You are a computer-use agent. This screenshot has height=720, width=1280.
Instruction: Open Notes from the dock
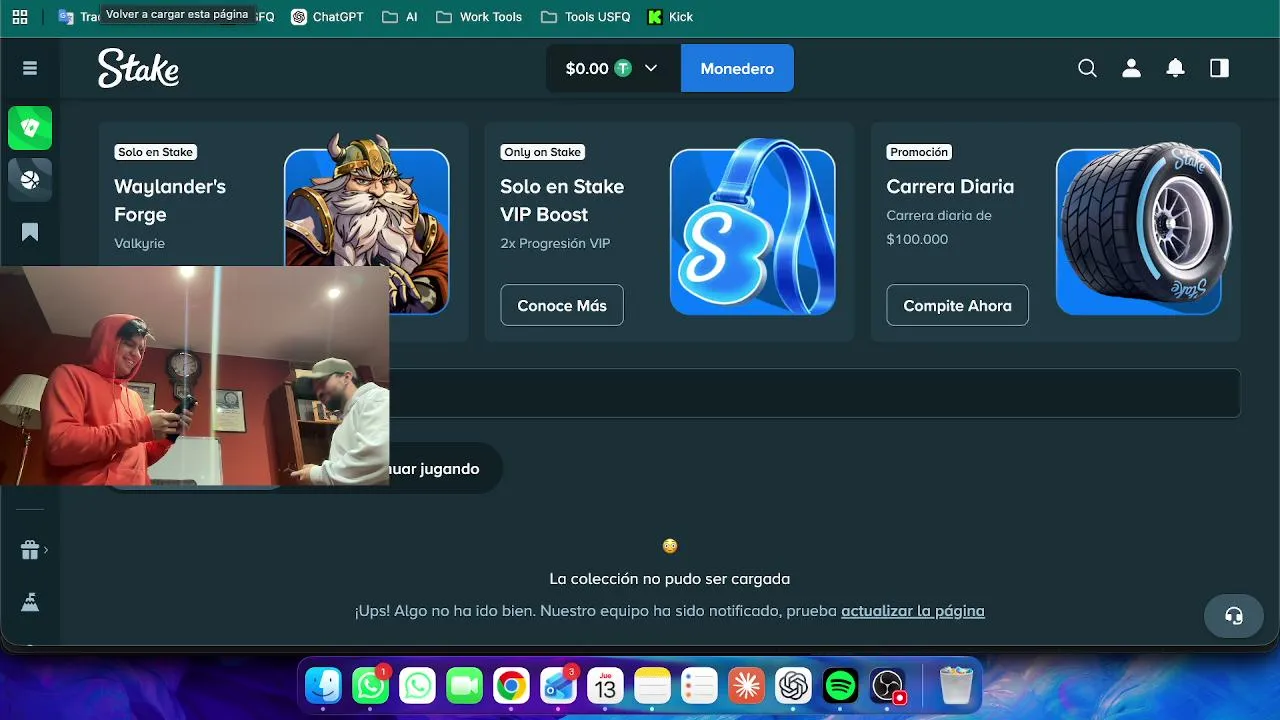click(x=652, y=686)
